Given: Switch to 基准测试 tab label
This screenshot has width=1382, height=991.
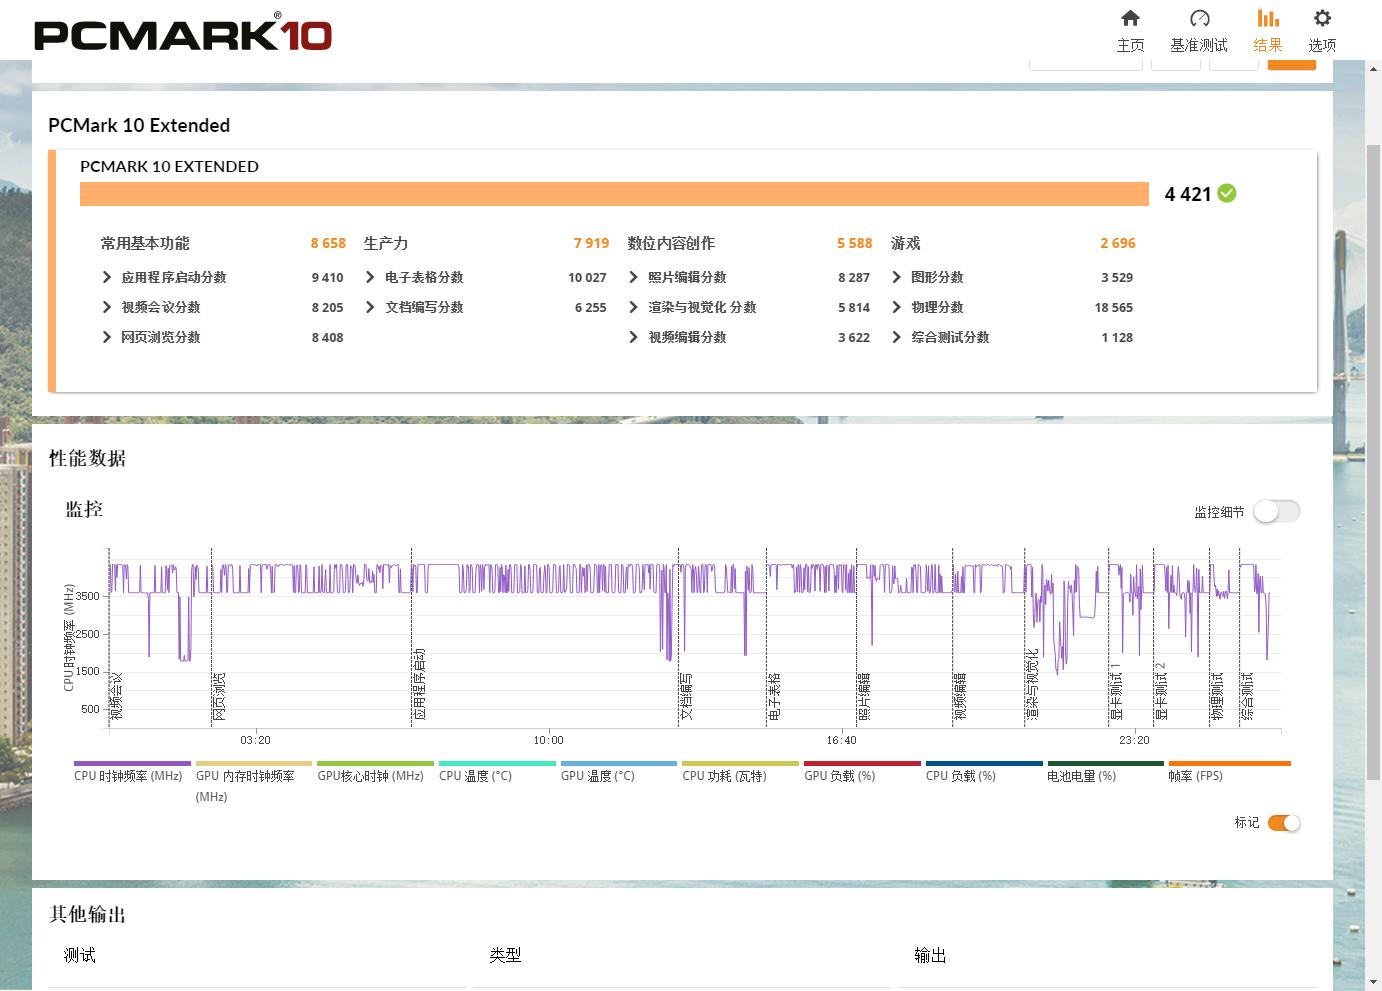Looking at the screenshot, I should click(1199, 45).
